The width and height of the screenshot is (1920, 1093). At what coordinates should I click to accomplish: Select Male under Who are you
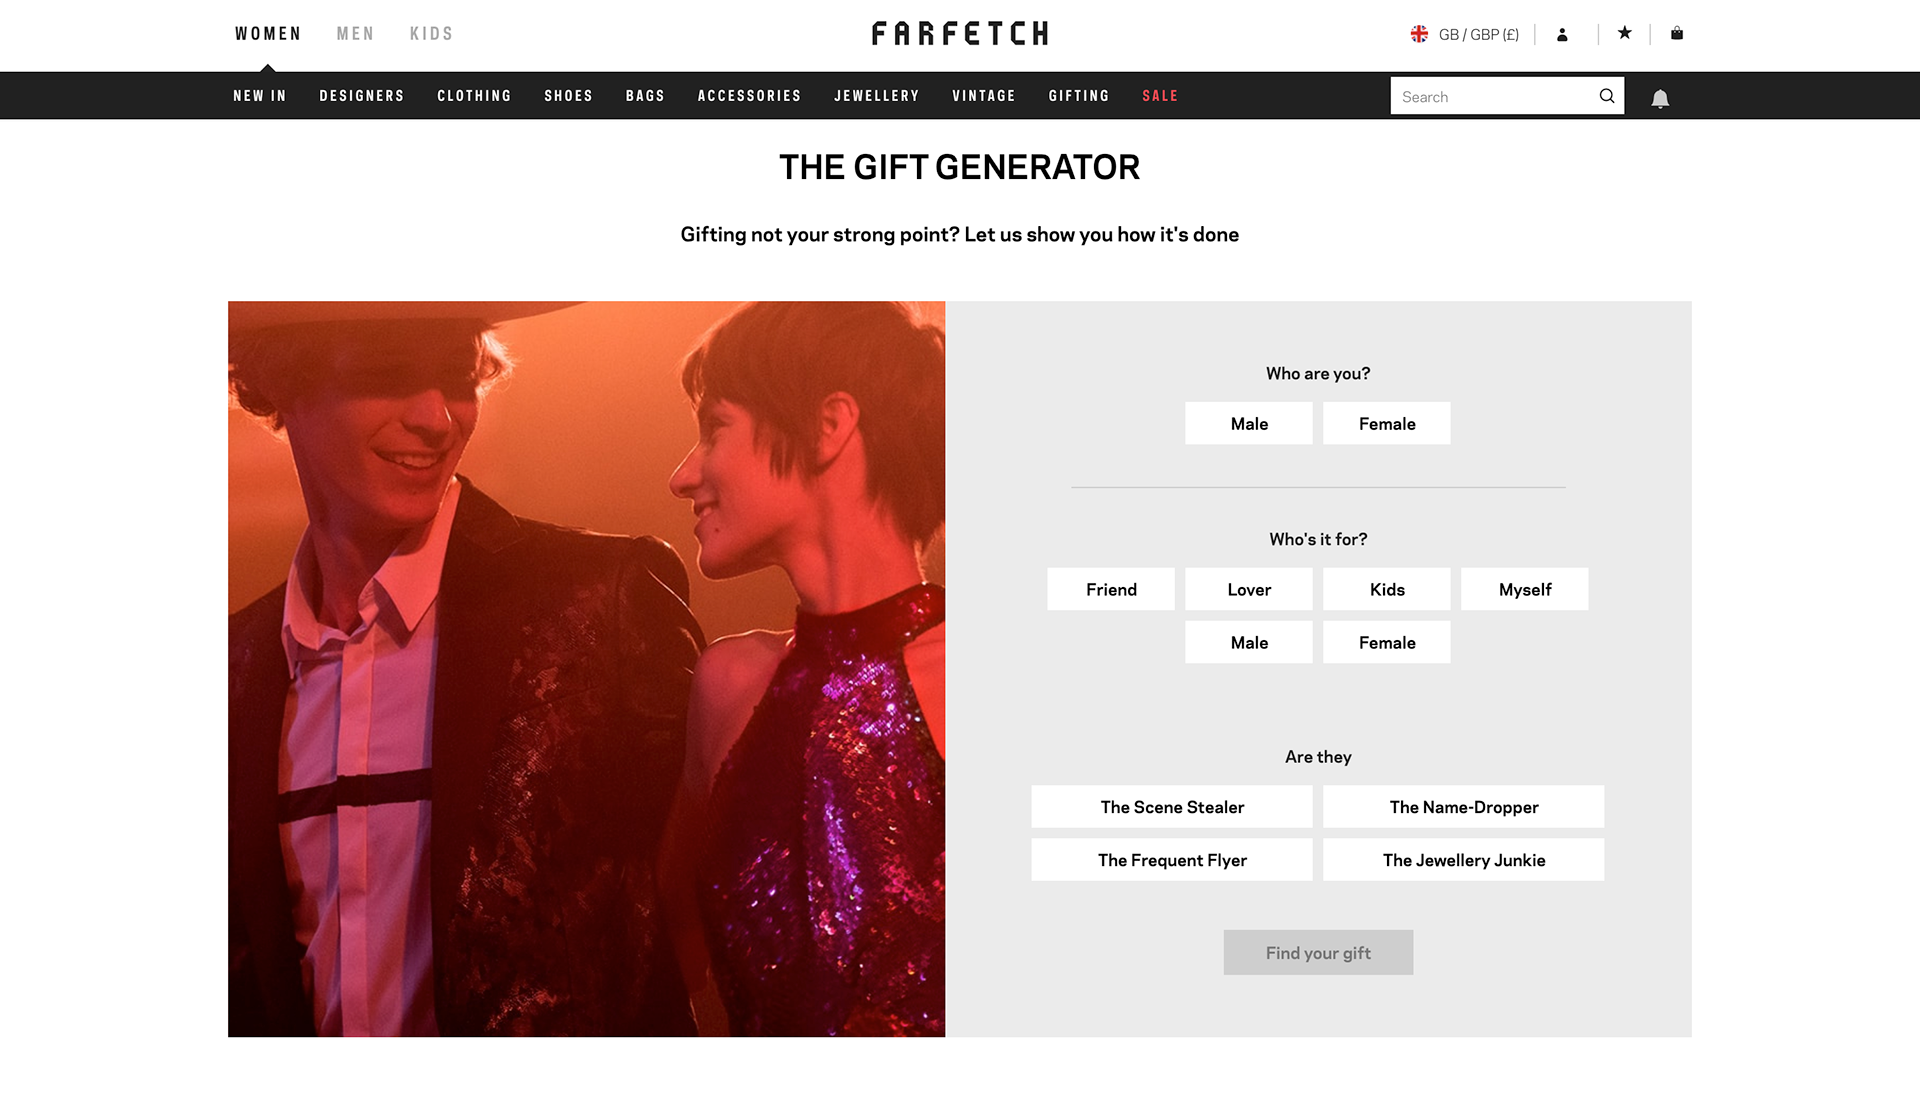pyautogui.click(x=1249, y=424)
